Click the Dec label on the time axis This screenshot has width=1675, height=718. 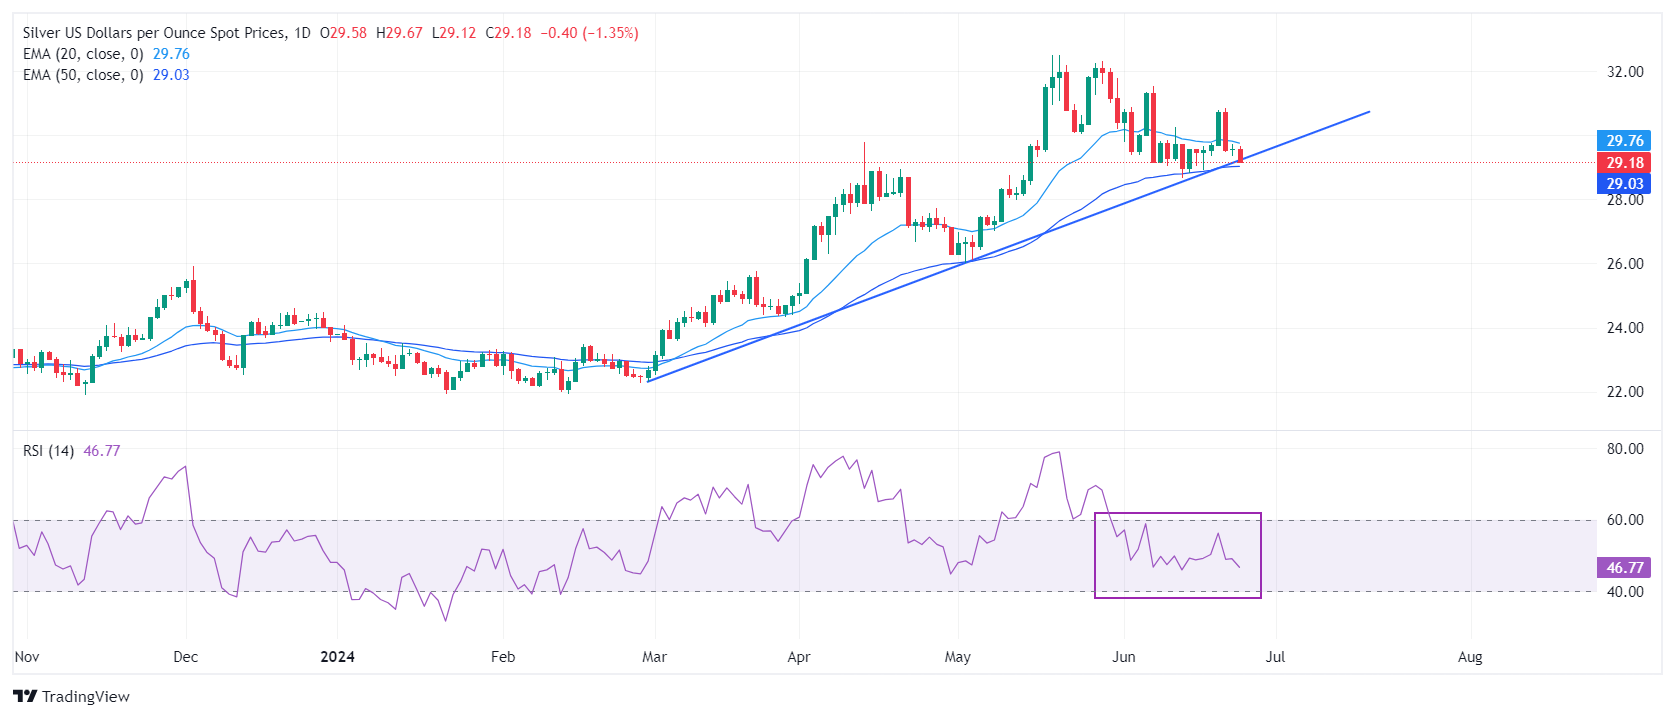click(x=185, y=657)
